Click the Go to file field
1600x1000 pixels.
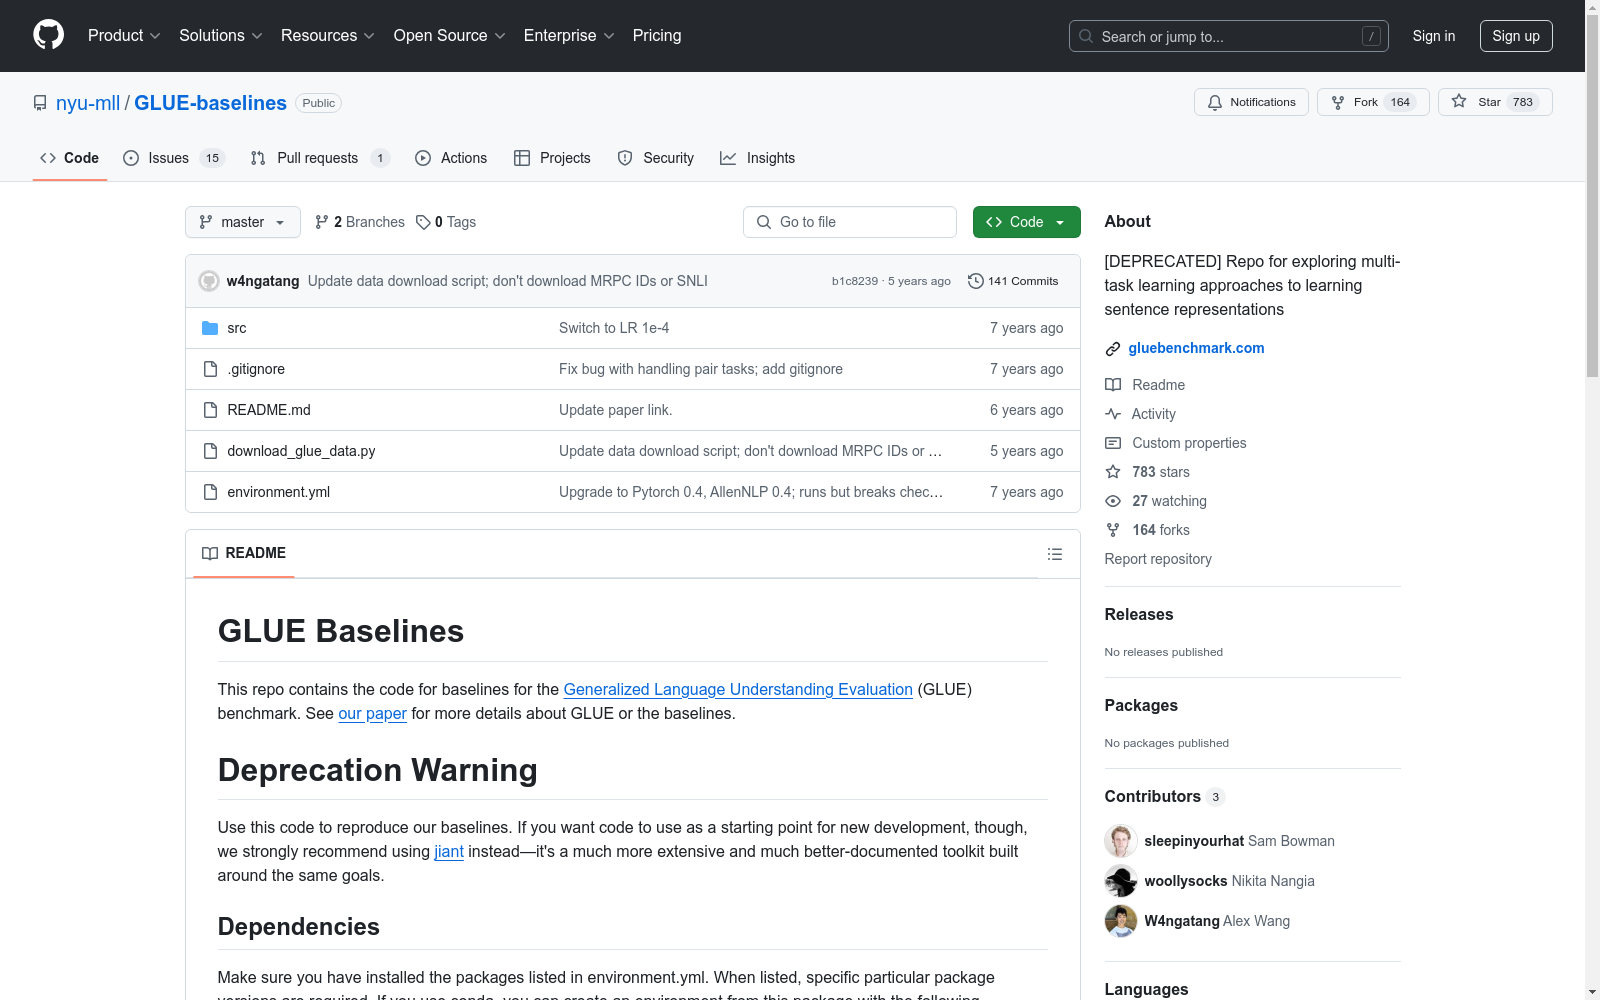tap(850, 222)
